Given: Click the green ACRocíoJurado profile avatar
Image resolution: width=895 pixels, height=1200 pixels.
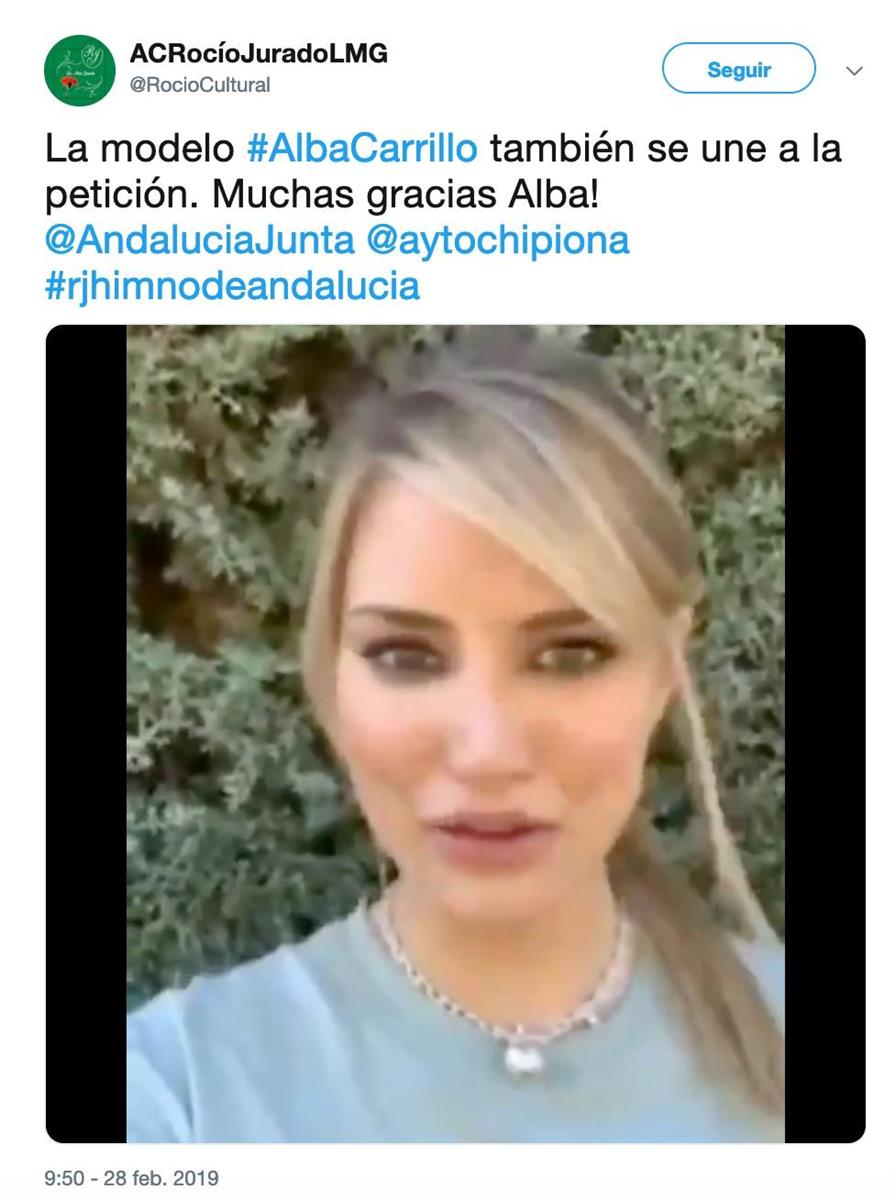Looking at the screenshot, I should [80, 70].
